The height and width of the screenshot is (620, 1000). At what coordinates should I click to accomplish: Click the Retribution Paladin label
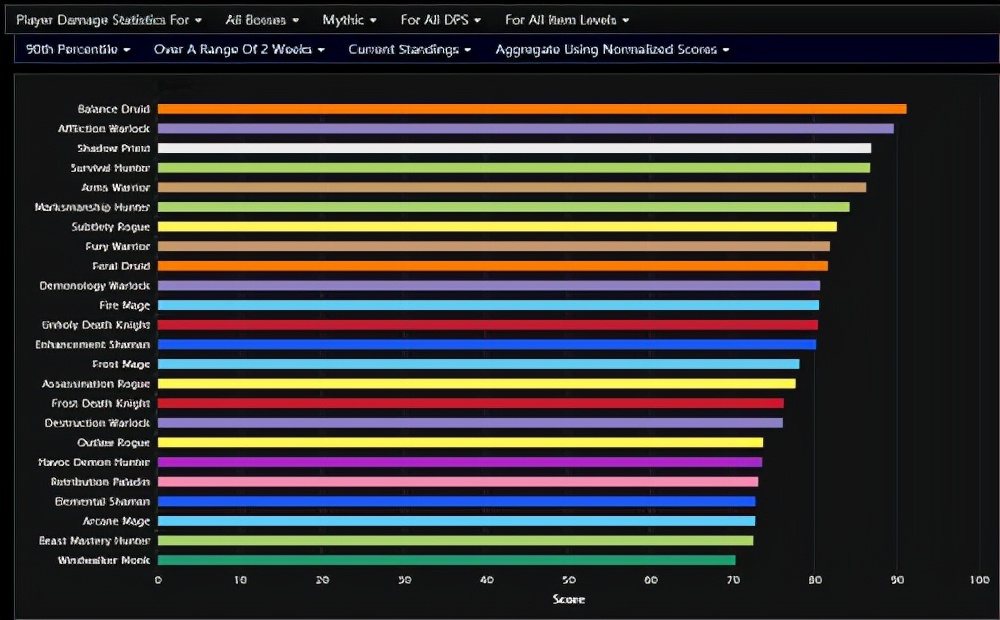tap(100, 482)
